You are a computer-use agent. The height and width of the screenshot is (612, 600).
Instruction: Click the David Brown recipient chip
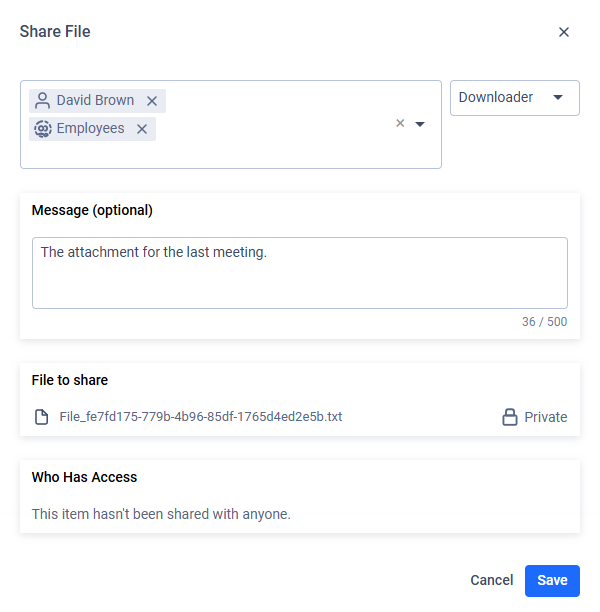pyautogui.click(x=97, y=101)
